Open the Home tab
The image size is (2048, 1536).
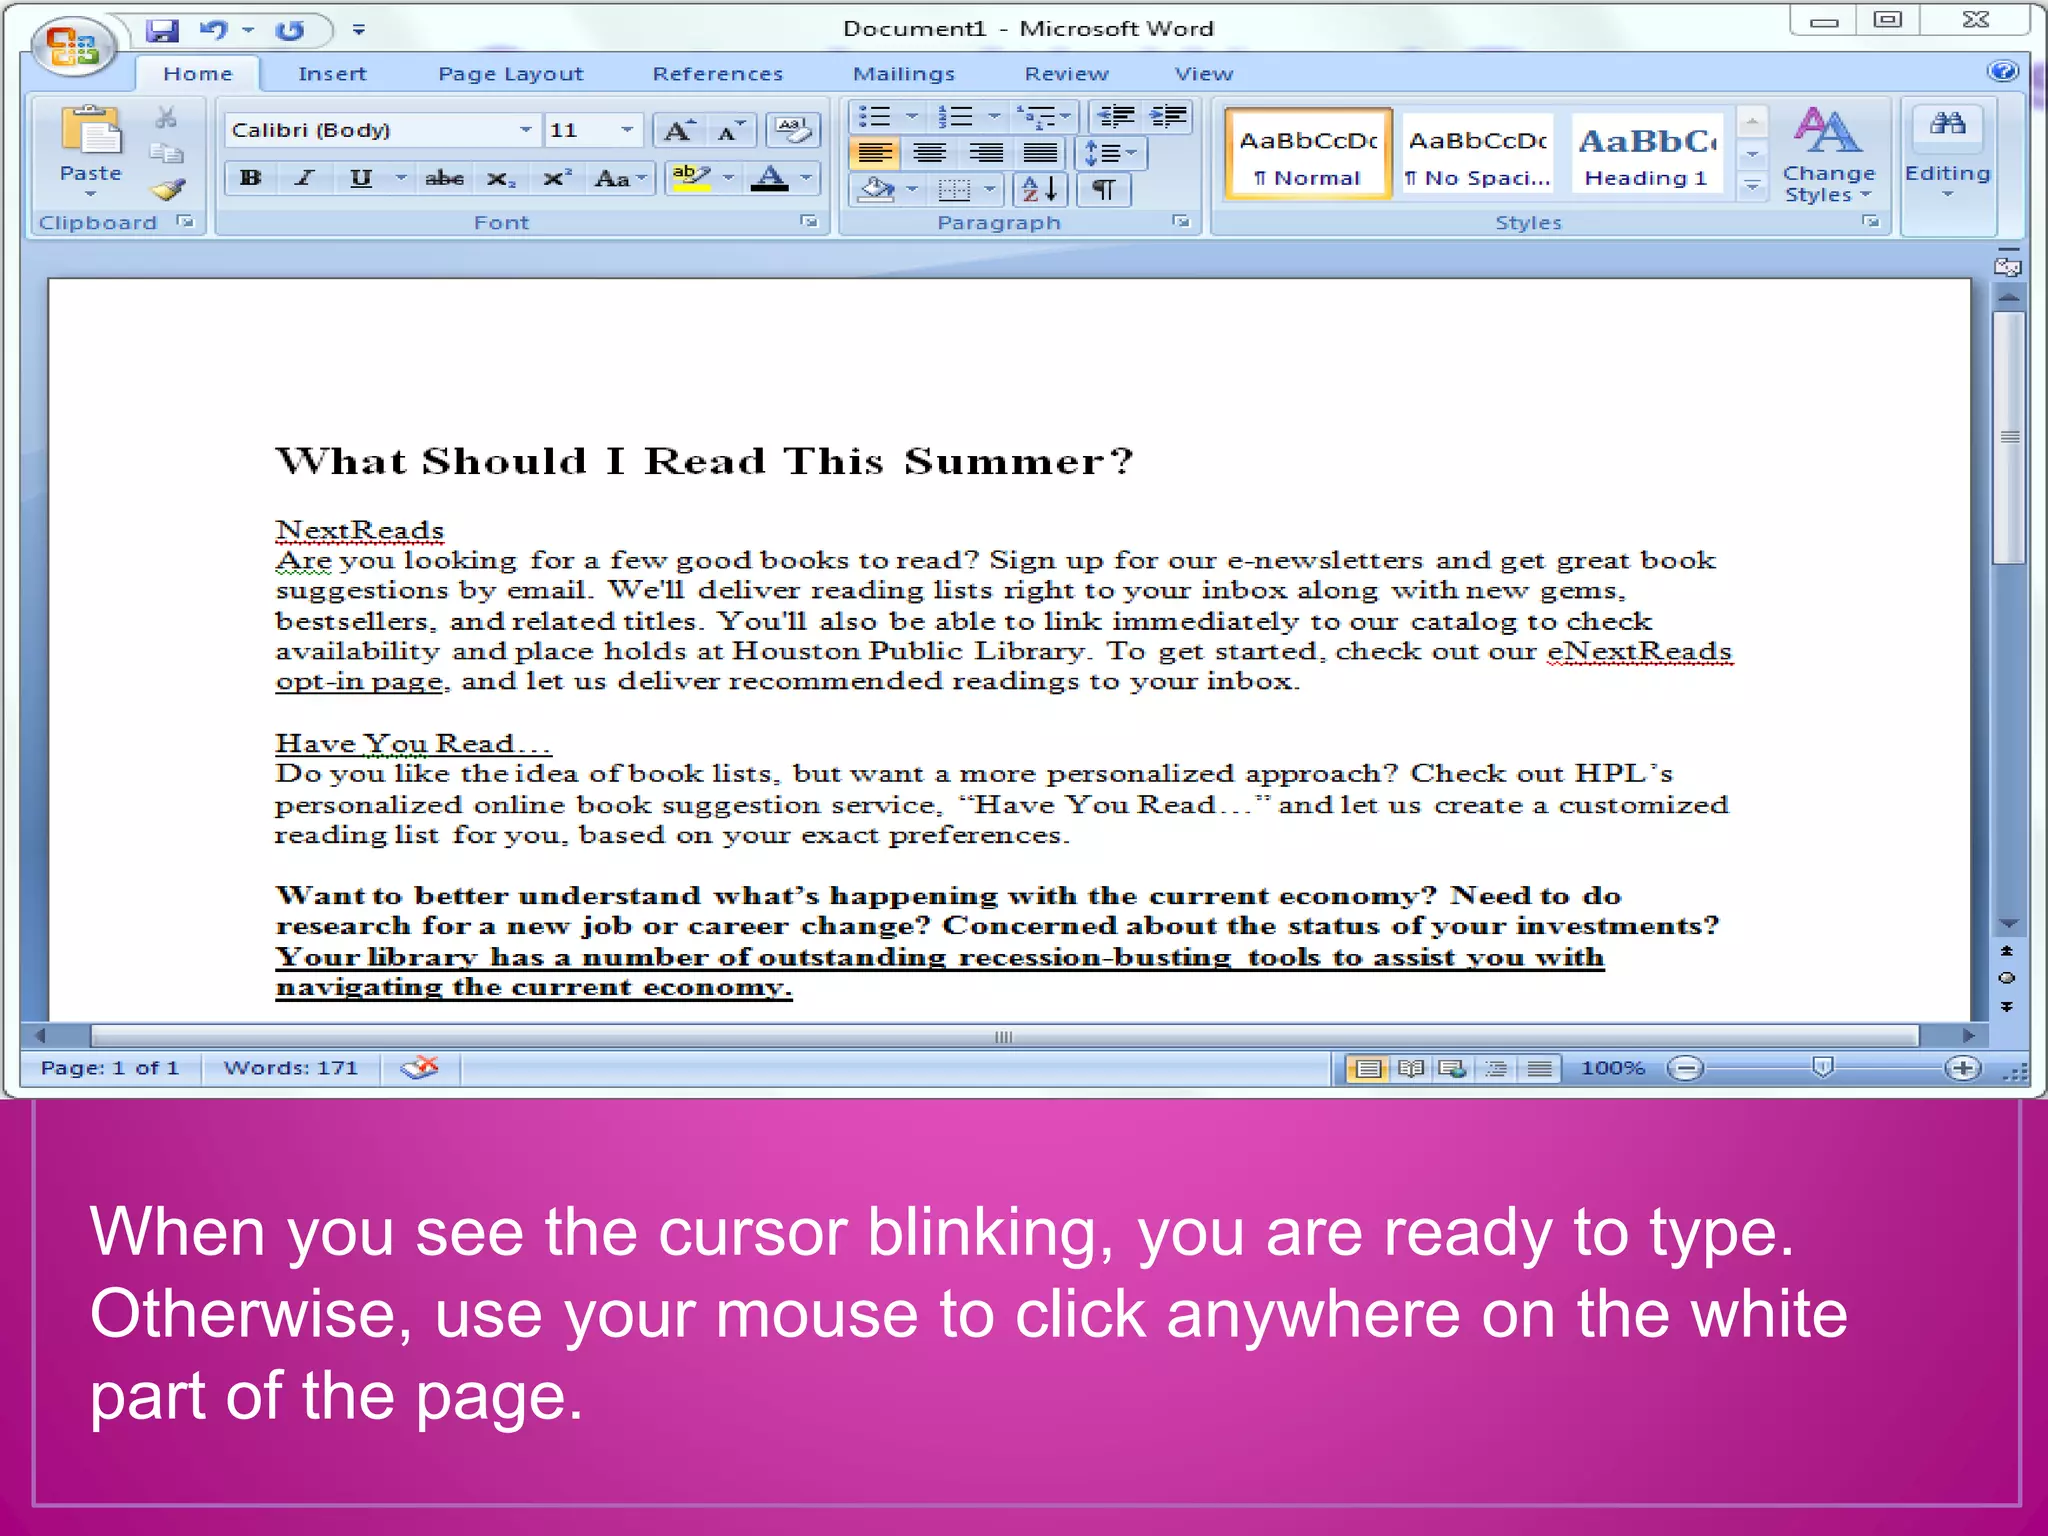coord(197,74)
